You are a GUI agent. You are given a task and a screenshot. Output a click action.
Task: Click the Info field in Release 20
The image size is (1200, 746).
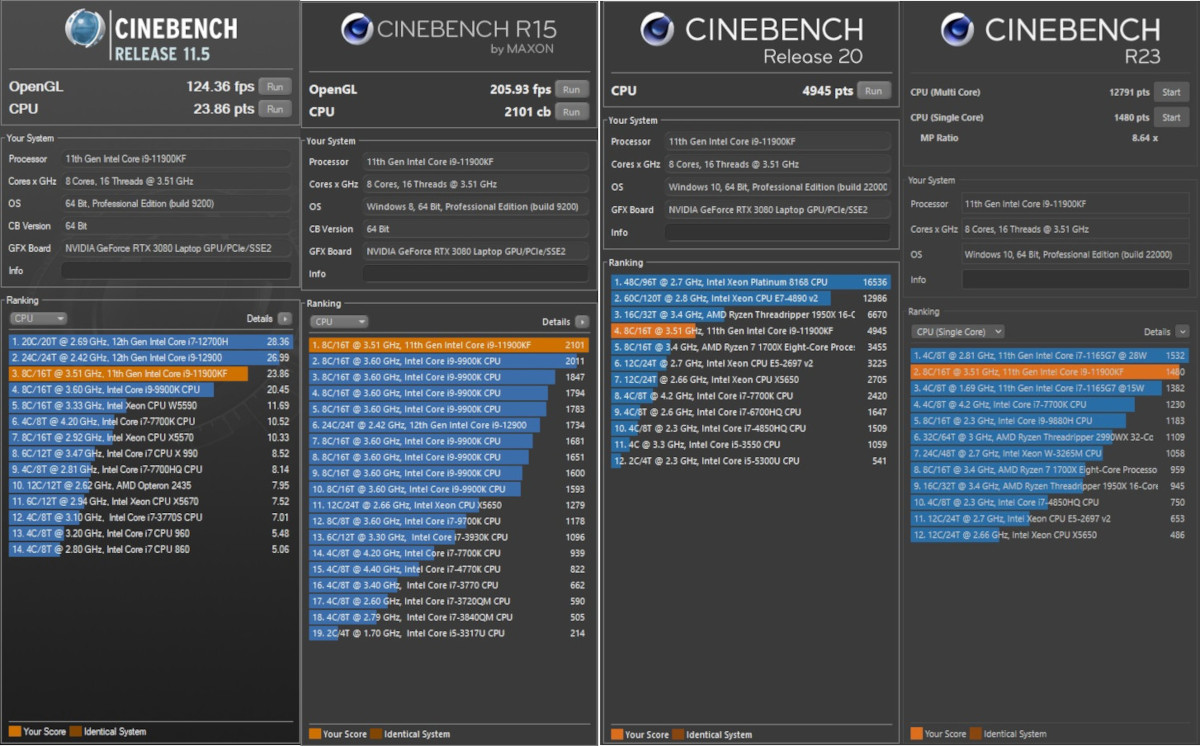pyautogui.click(x=777, y=232)
